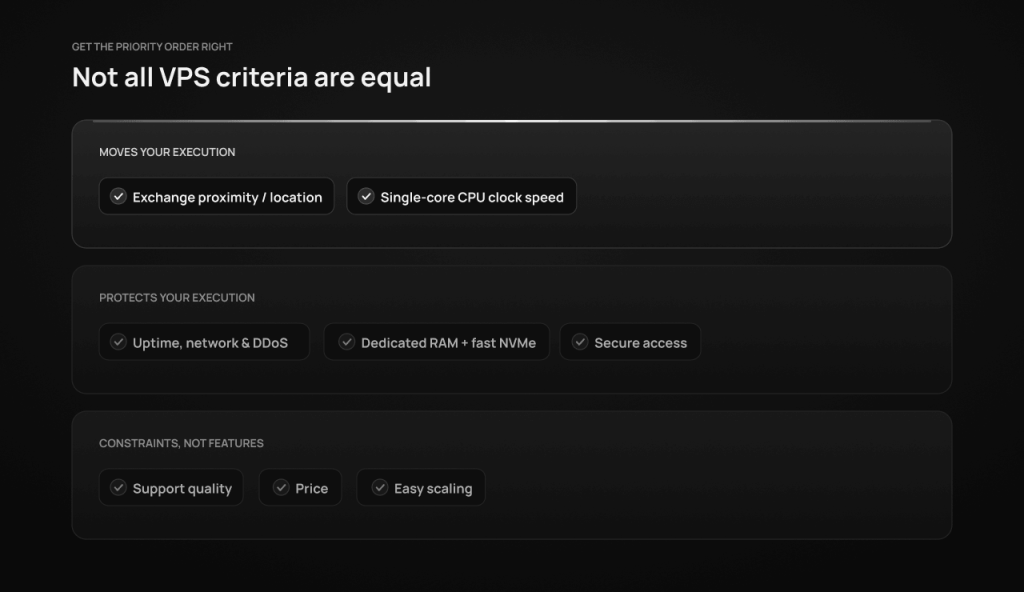Click the check circle beside Support quality
1024x592 pixels.
click(118, 487)
